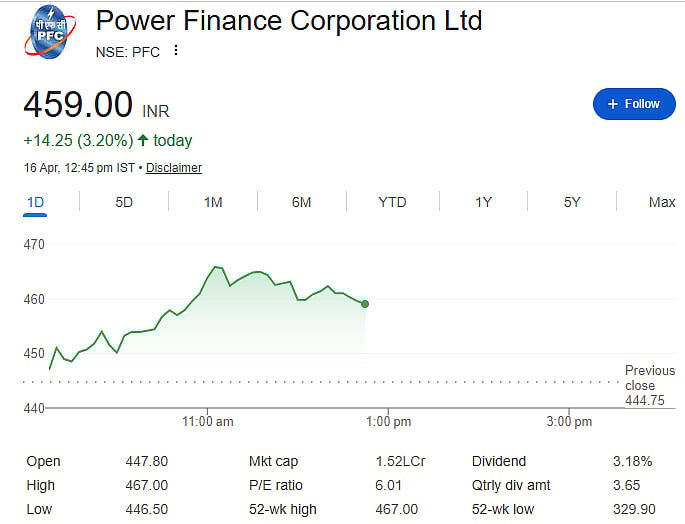Switch to the 5D chart tab
Screen dimensions: 685x524
point(124,202)
